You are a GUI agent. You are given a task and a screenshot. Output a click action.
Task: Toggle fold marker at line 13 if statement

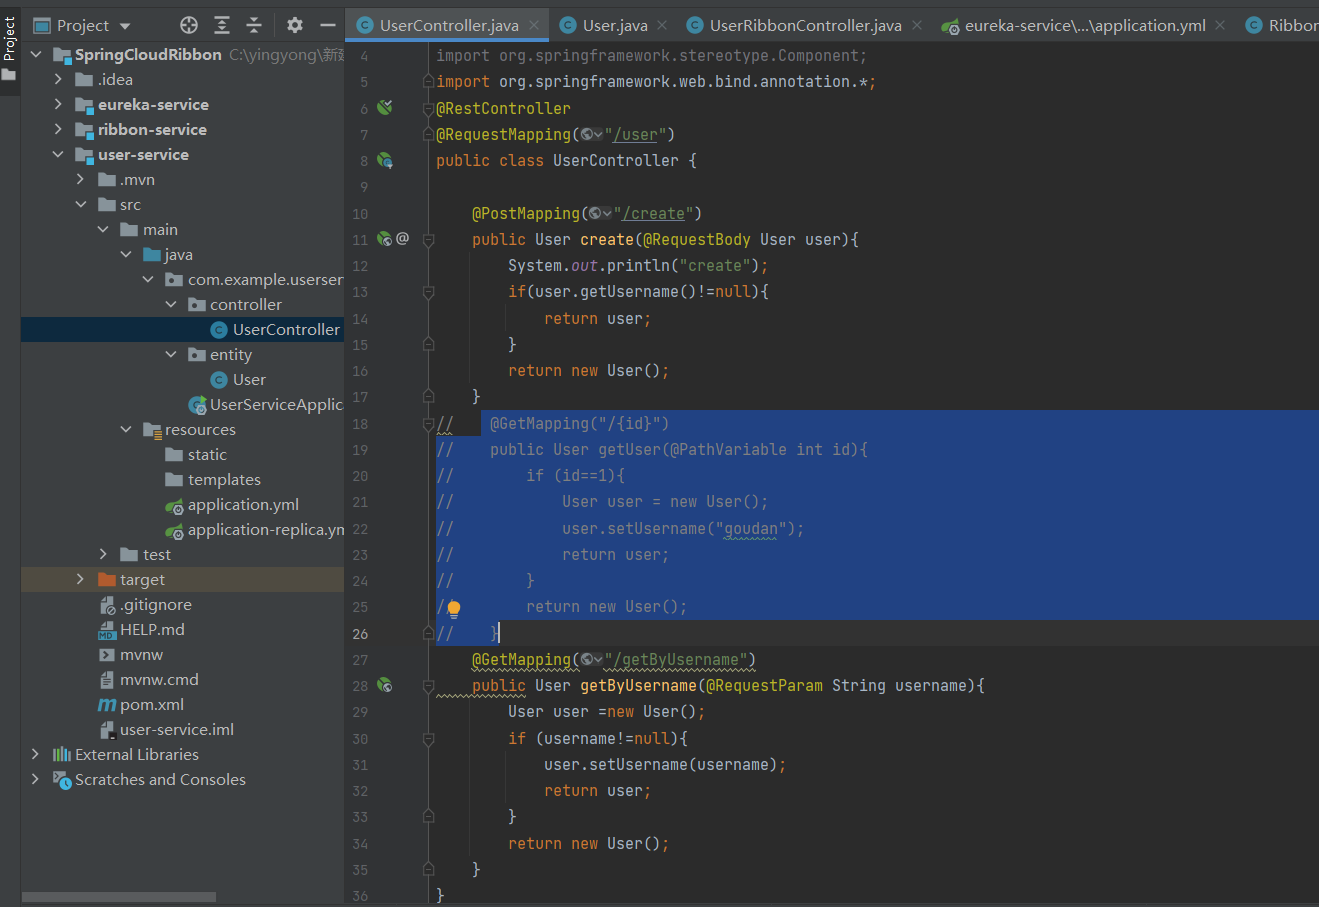click(x=428, y=292)
